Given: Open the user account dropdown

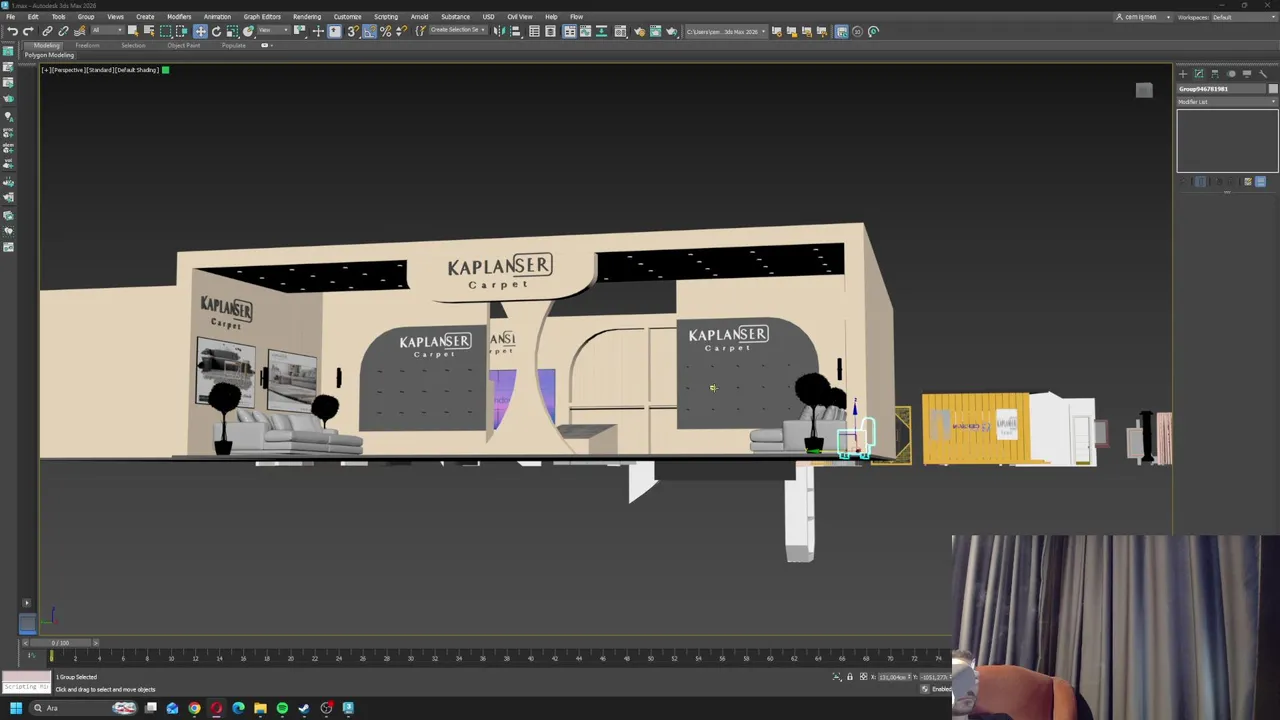Looking at the screenshot, I should 1143,17.
